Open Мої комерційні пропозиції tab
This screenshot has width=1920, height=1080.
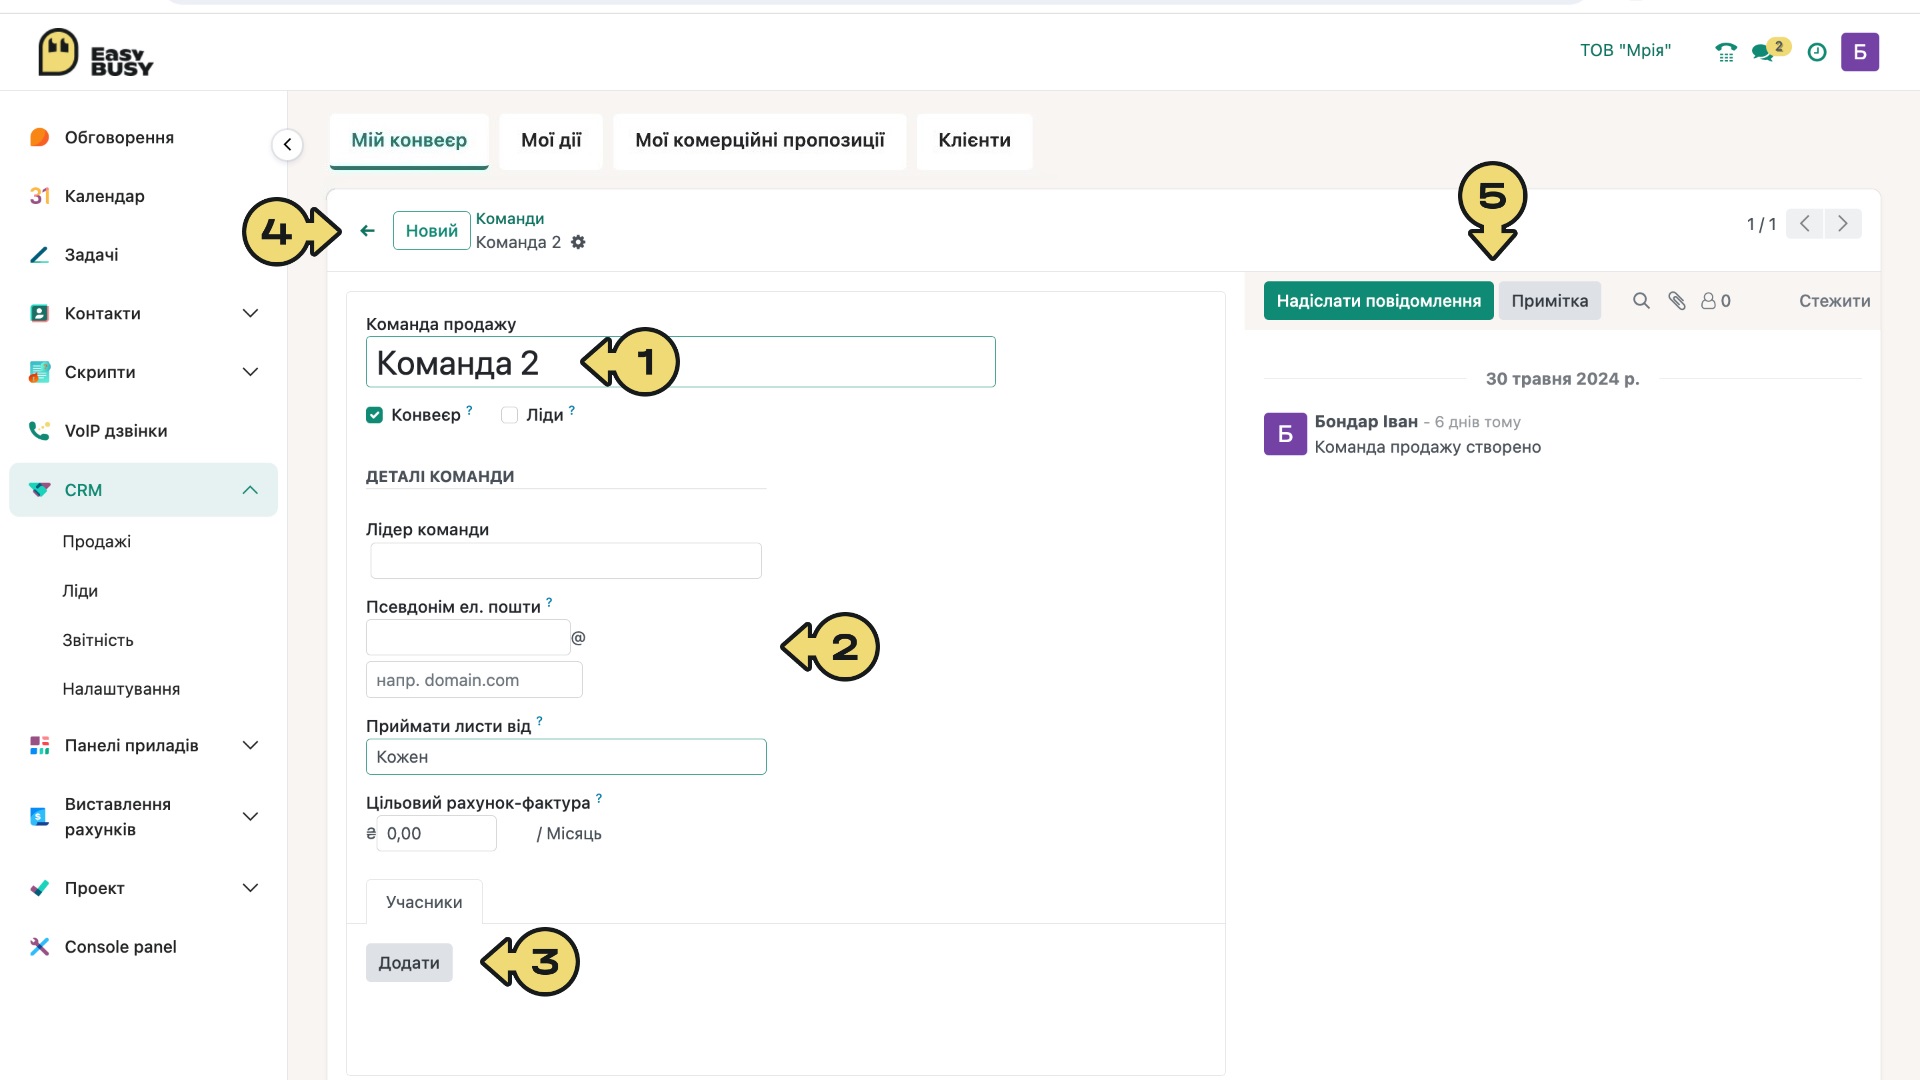760,141
